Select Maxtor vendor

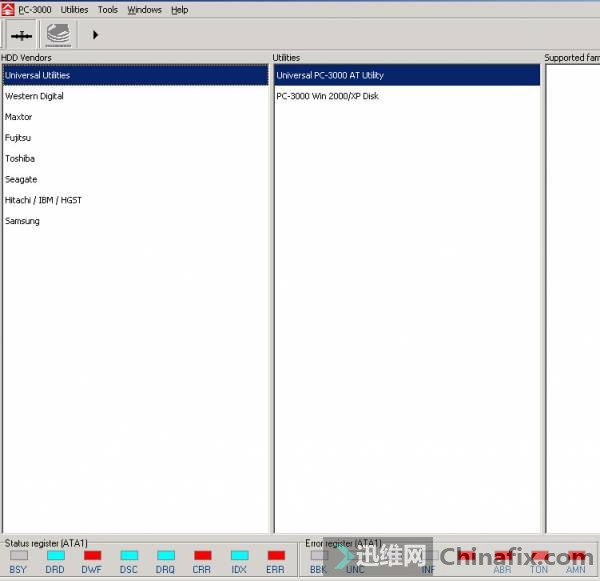(135, 117)
